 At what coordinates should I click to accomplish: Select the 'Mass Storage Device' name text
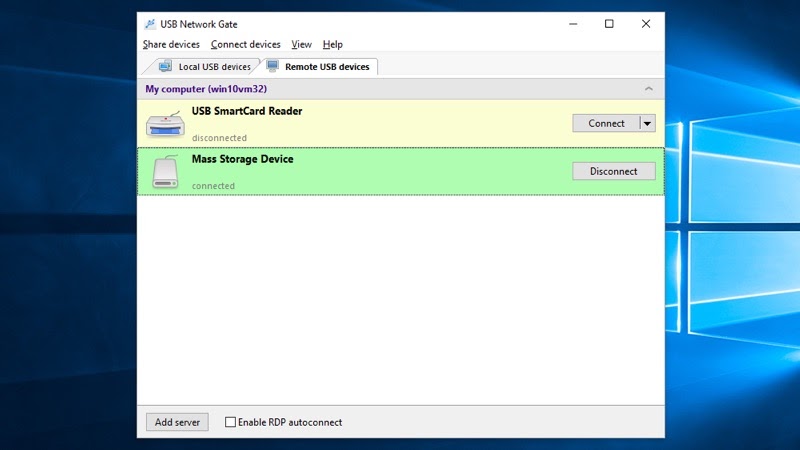[x=242, y=159]
